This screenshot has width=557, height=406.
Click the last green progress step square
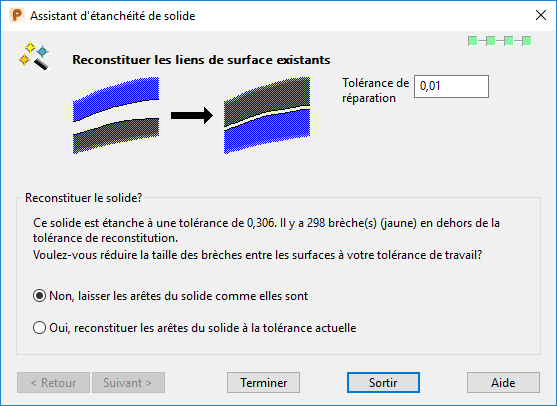coord(527,41)
